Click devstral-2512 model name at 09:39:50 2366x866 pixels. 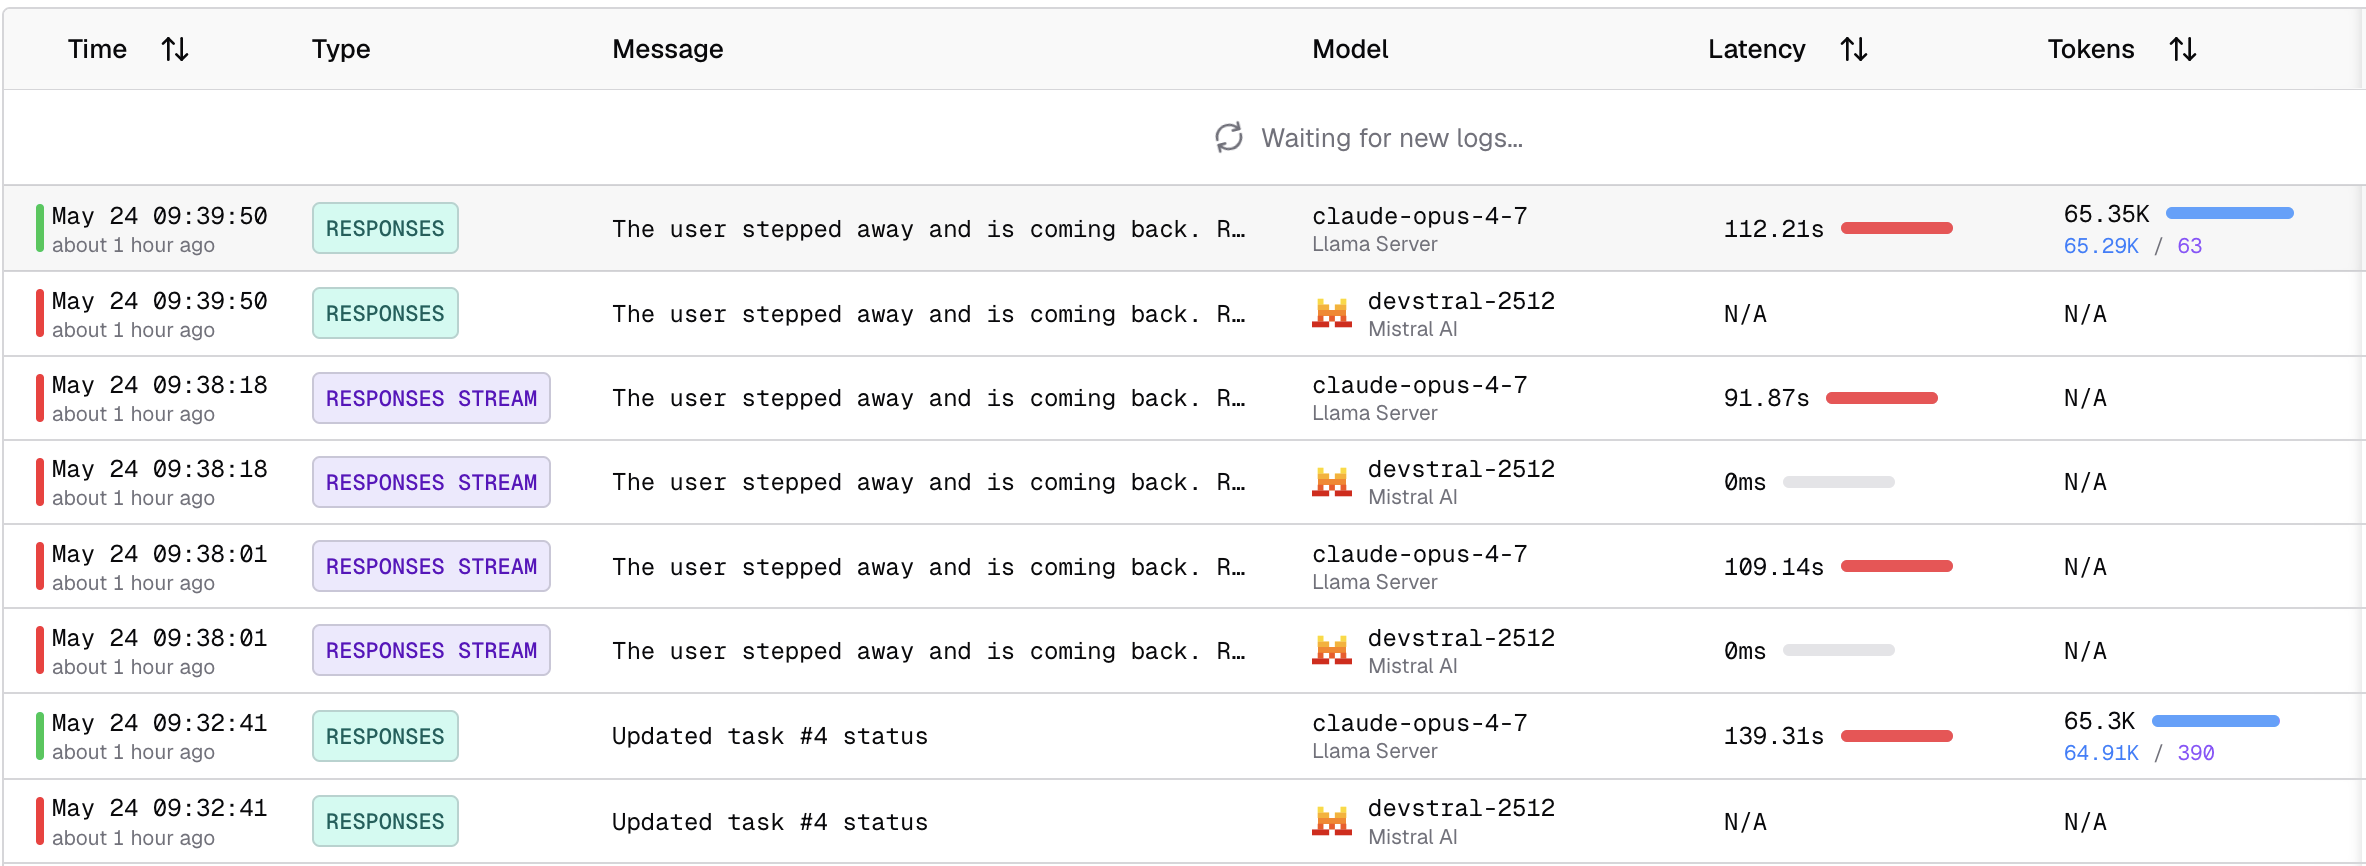pyautogui.click(x=1461, y=301)
